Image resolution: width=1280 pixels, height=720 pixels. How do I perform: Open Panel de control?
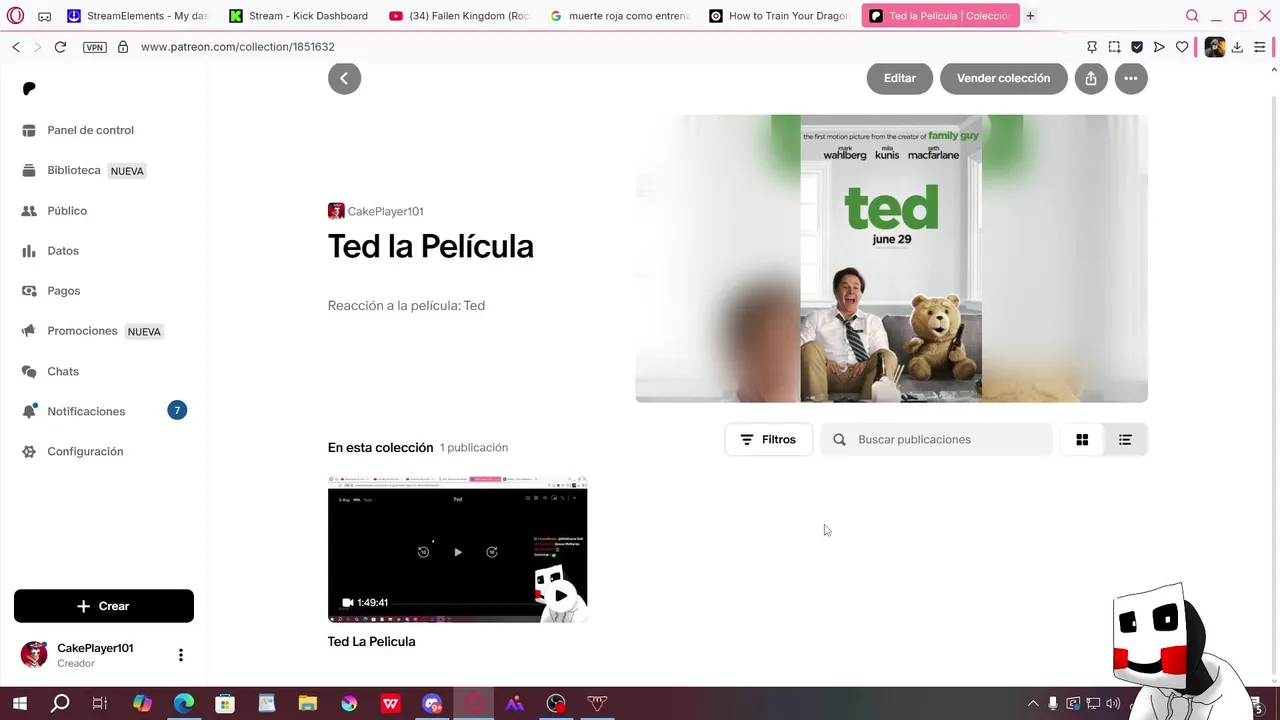90,130
